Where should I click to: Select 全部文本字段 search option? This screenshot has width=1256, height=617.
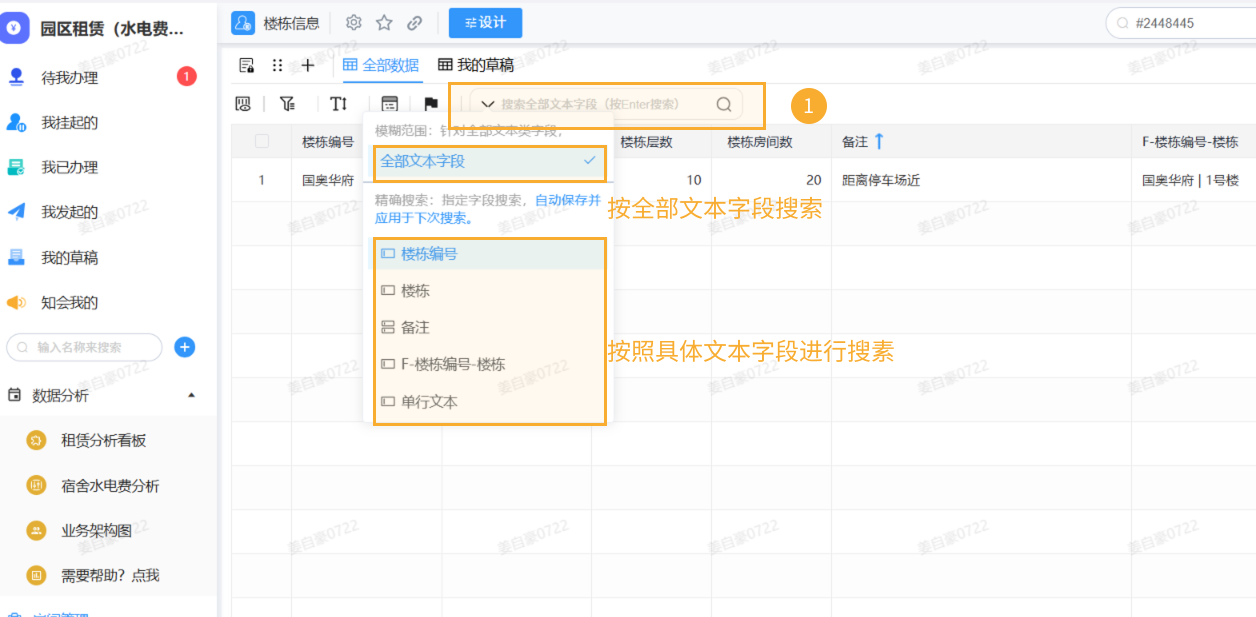click(x=489, y=161)
